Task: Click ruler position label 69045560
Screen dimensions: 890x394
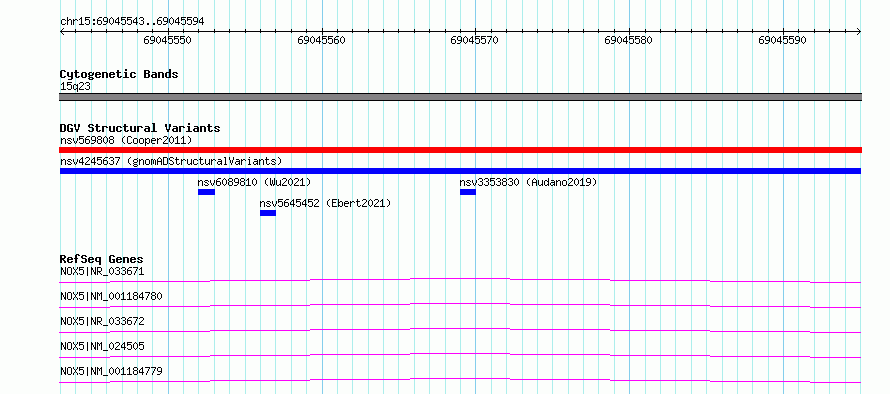Action: tap(321, 40)
